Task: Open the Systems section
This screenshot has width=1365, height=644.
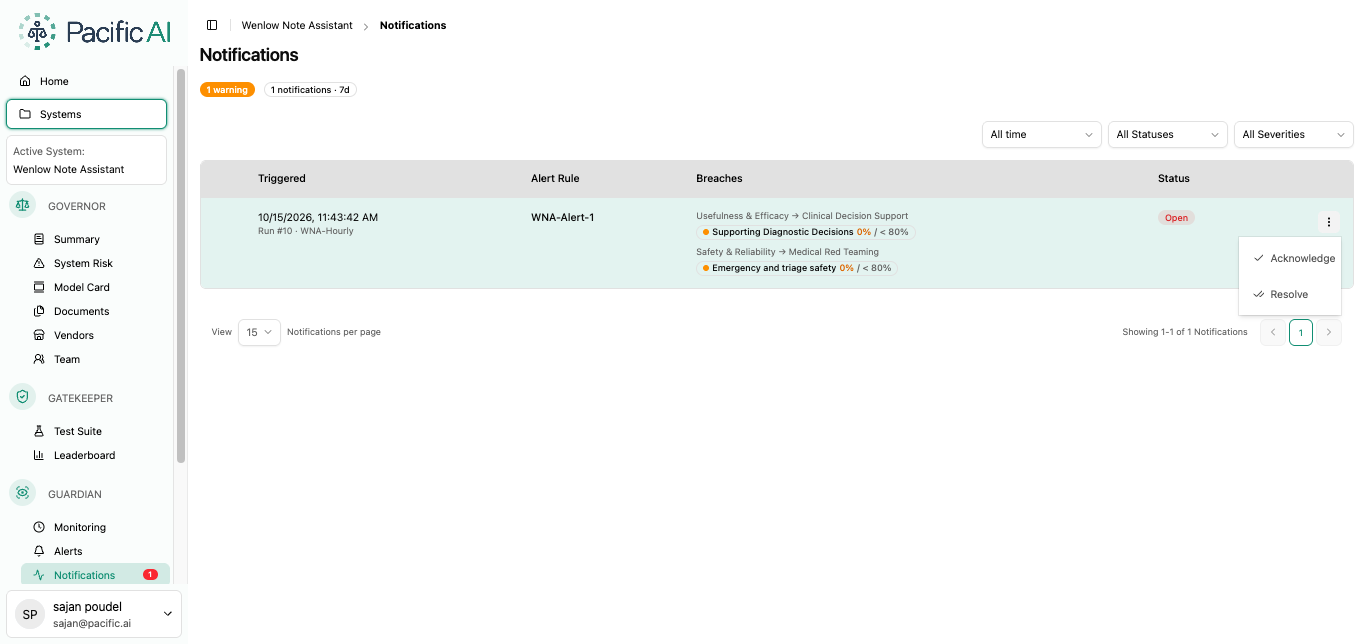Action: 86,114
